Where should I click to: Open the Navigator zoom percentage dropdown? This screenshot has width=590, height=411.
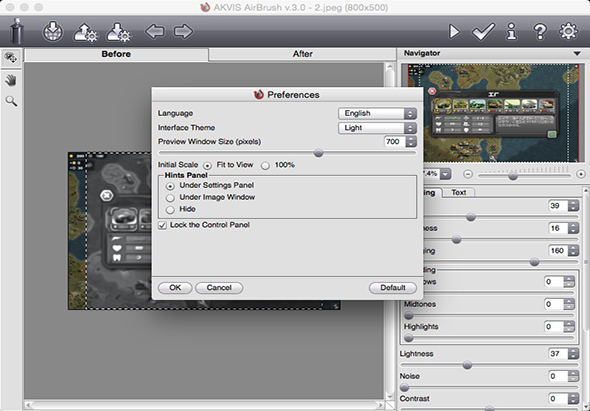pyautogui.click(x=446, y=174)
